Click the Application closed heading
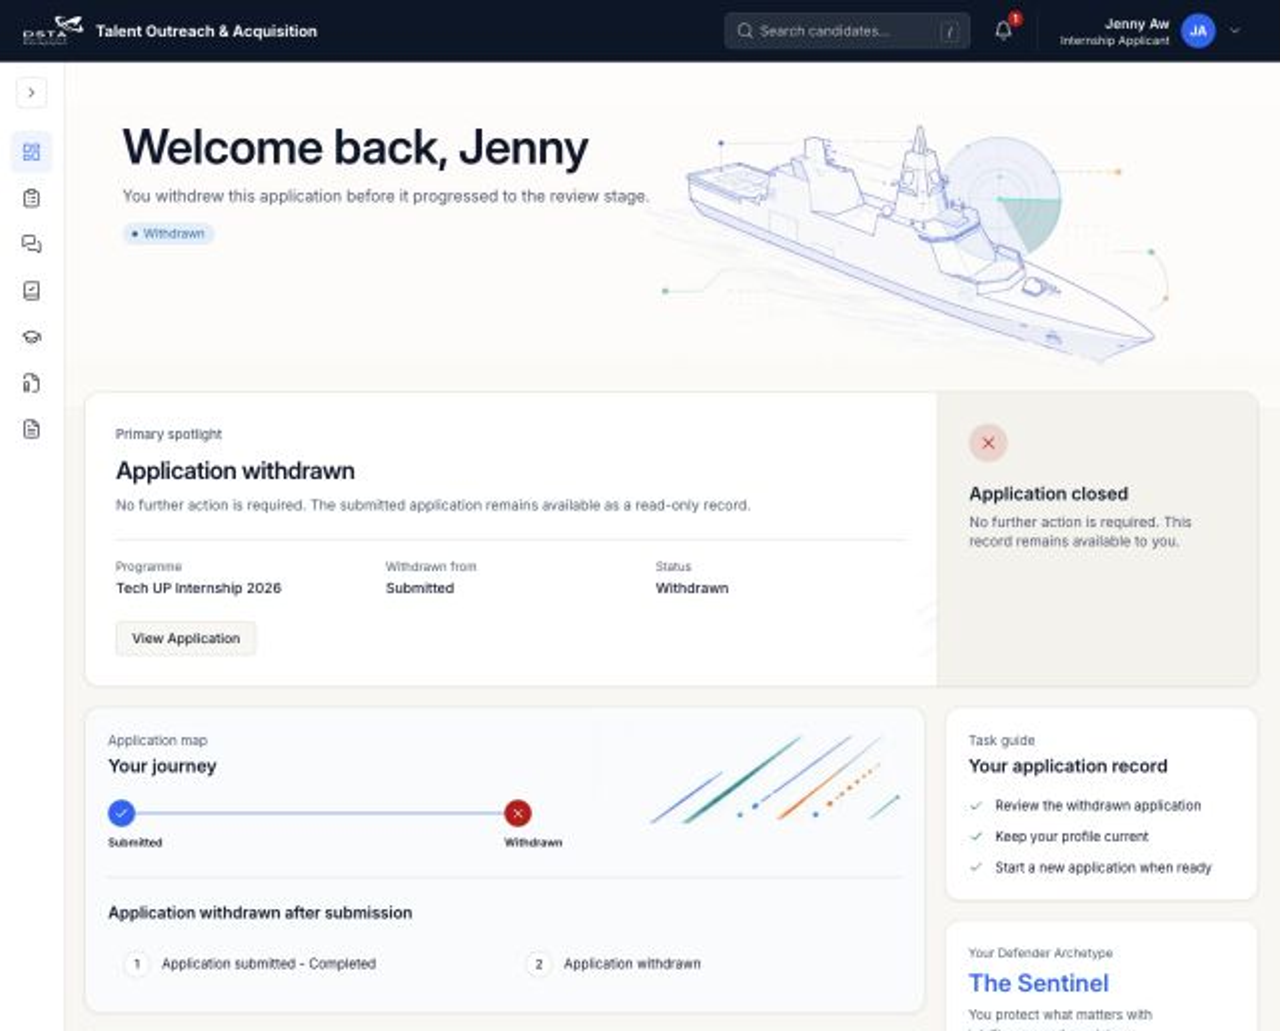Screen dimensions: 1280x1031 [1048, 494]
